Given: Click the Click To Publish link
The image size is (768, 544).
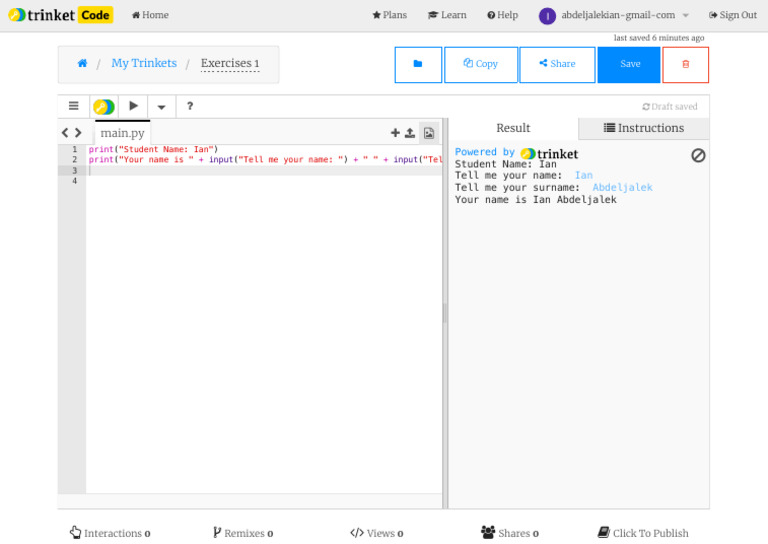Looking at the screenshot, I should tap(643, 533).
